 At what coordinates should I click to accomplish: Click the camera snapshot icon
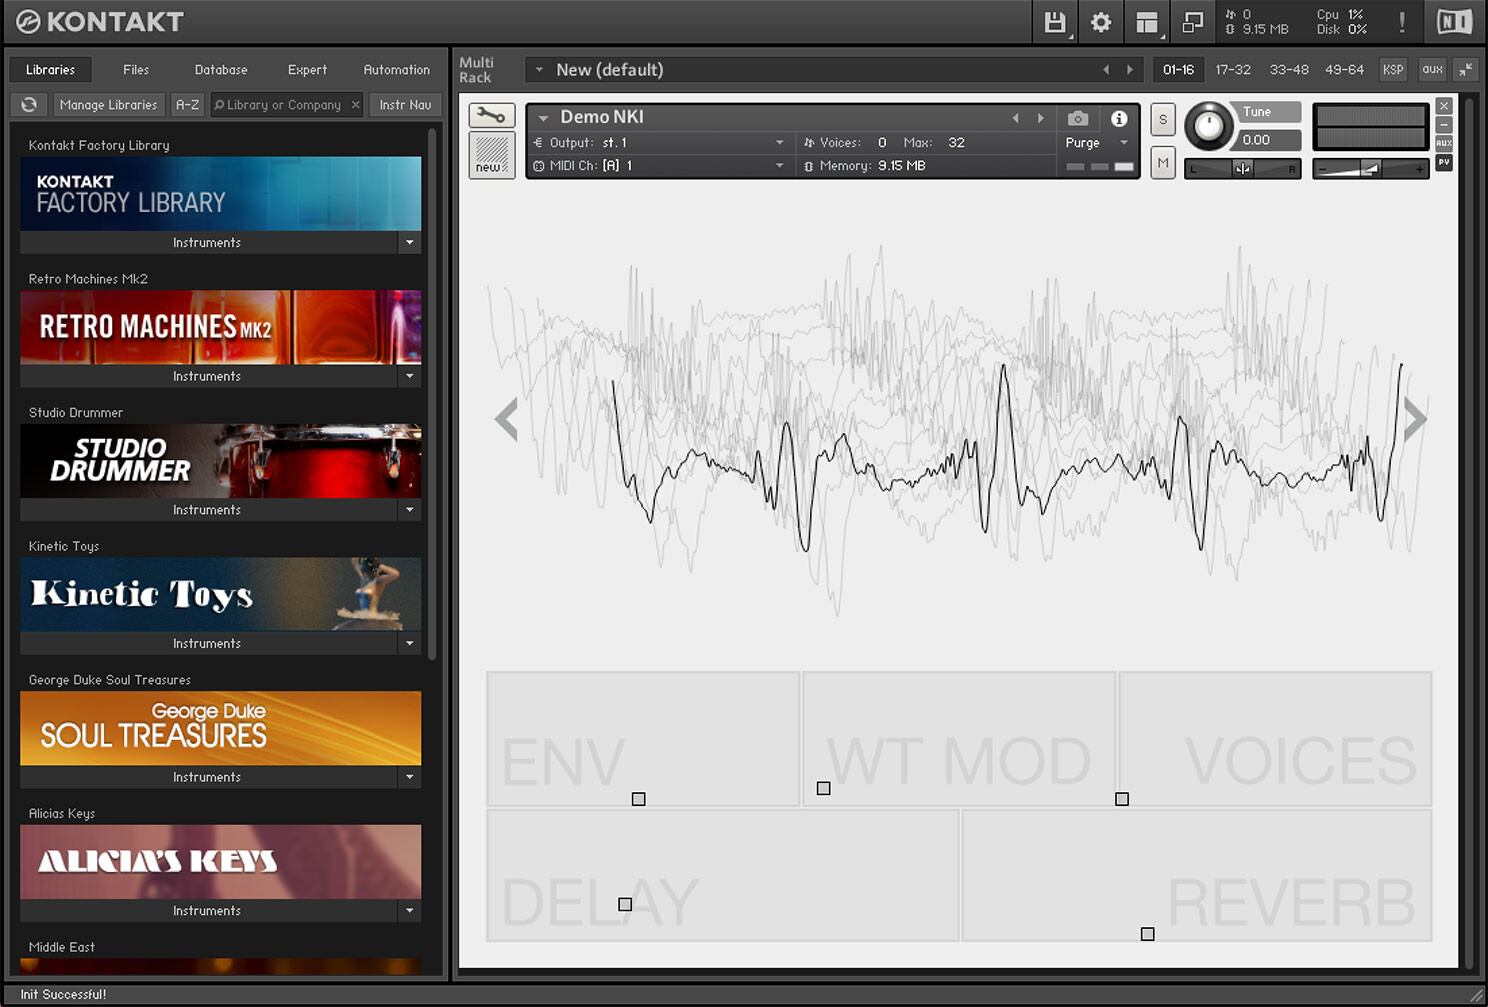(x=1077, y=118)
